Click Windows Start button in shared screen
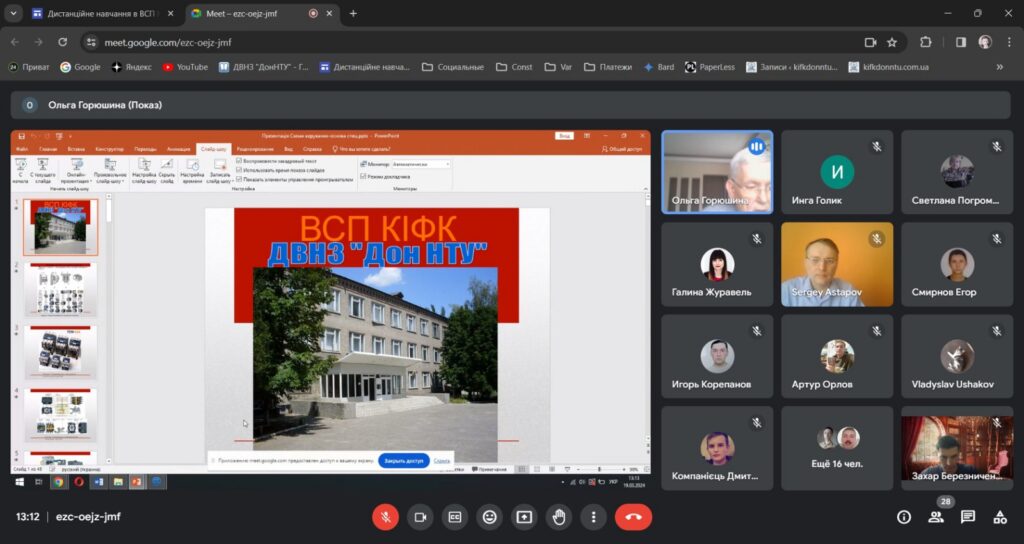 coord(20,482)
